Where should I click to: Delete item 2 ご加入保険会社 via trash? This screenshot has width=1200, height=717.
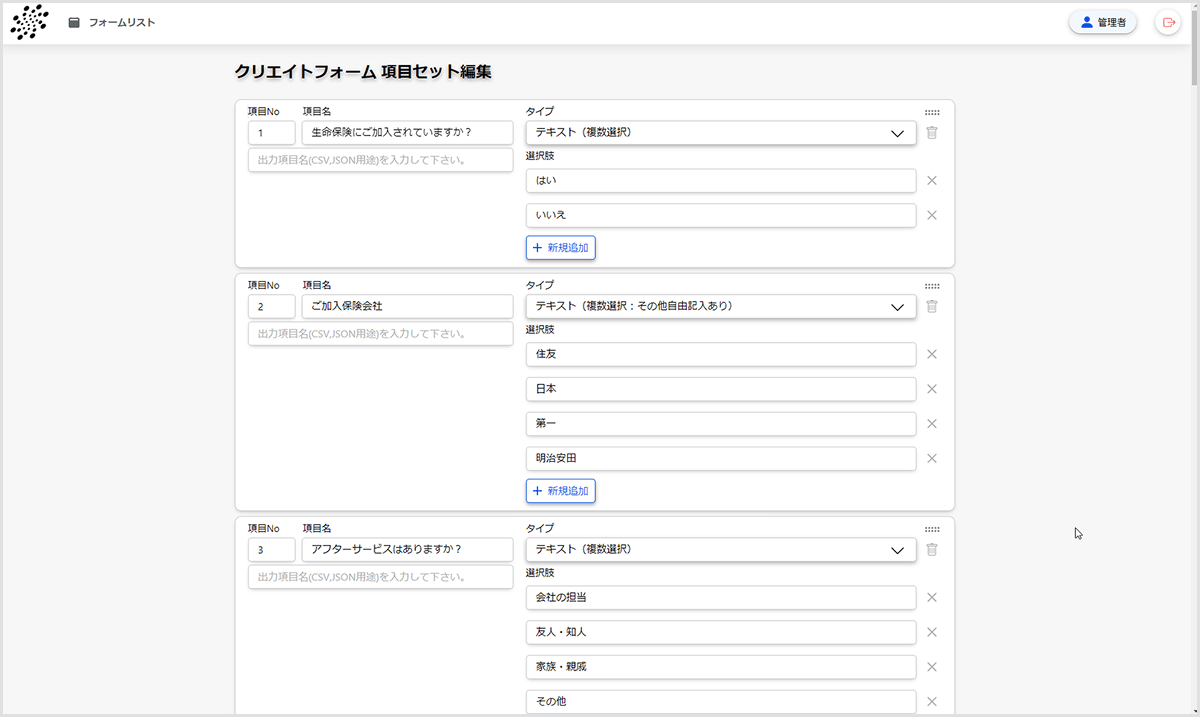tap(932, 307)
